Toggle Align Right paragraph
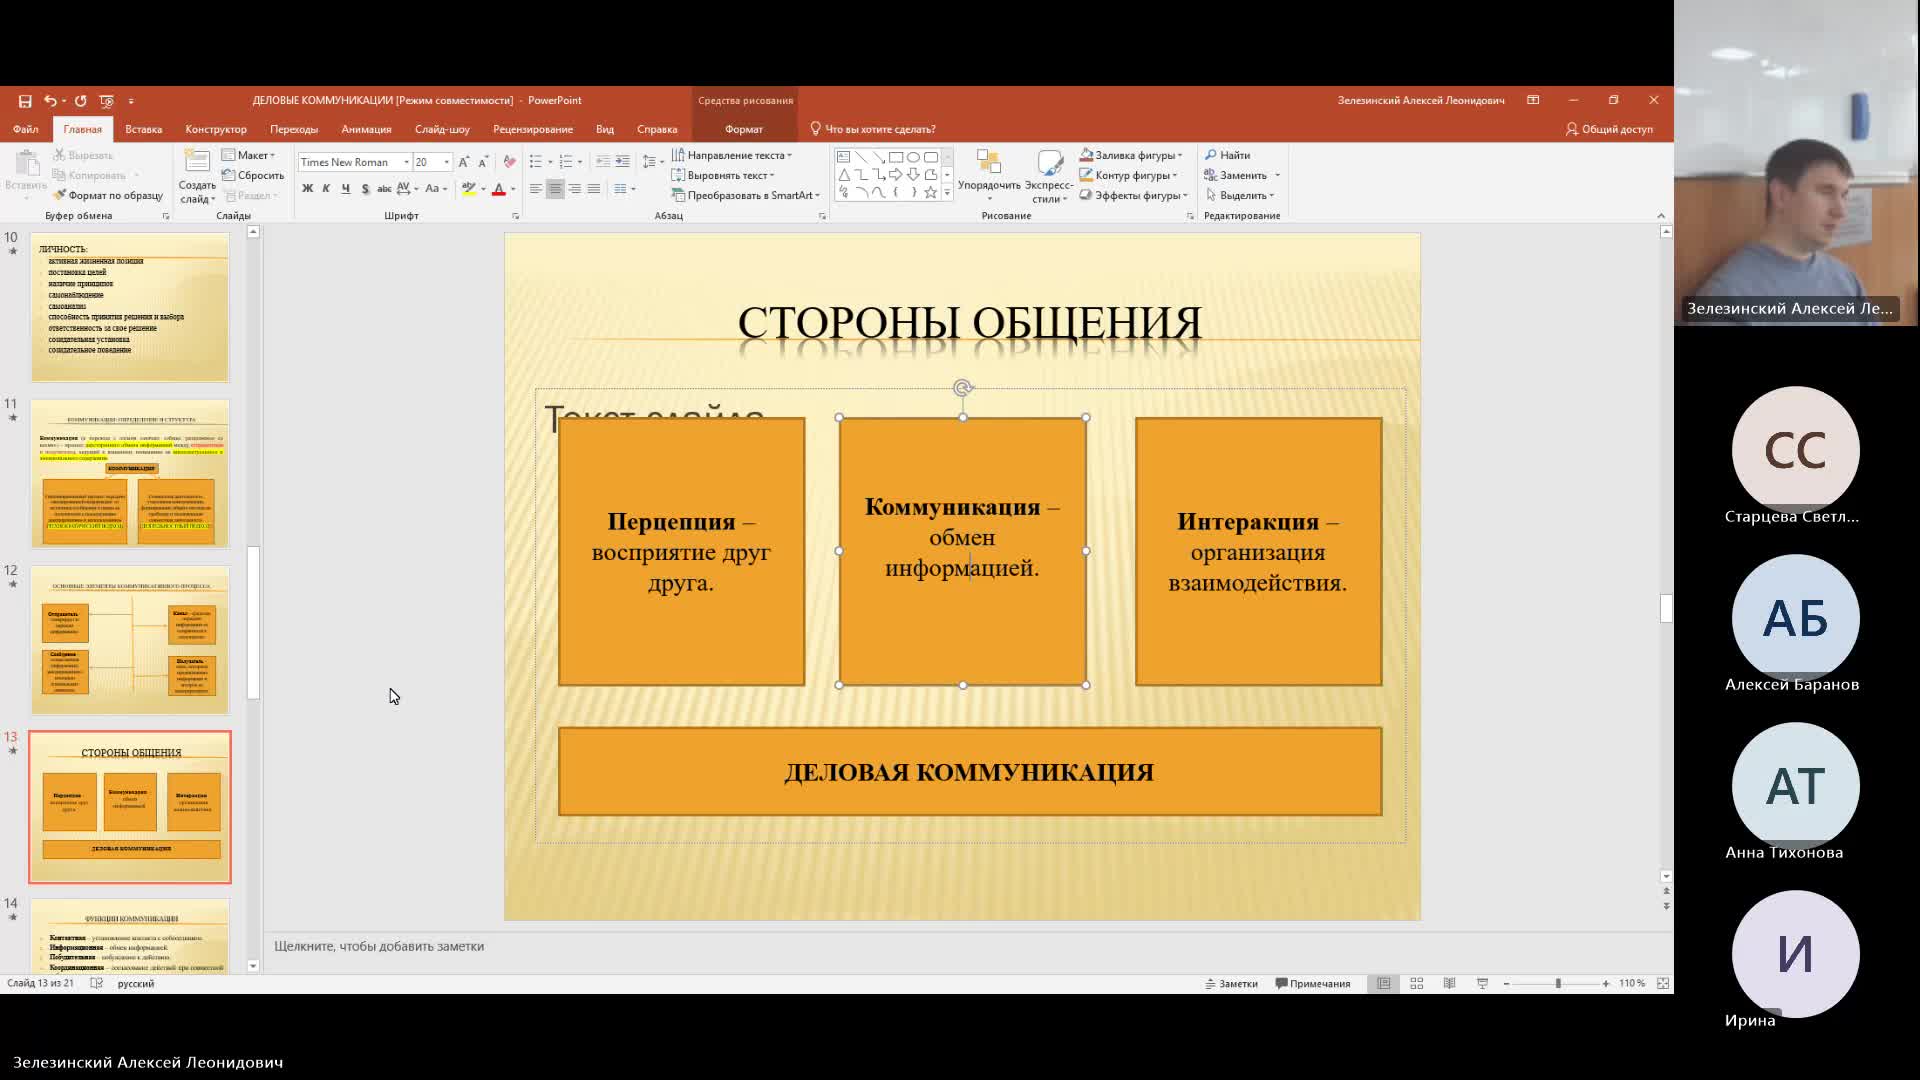 click(574, 189)
